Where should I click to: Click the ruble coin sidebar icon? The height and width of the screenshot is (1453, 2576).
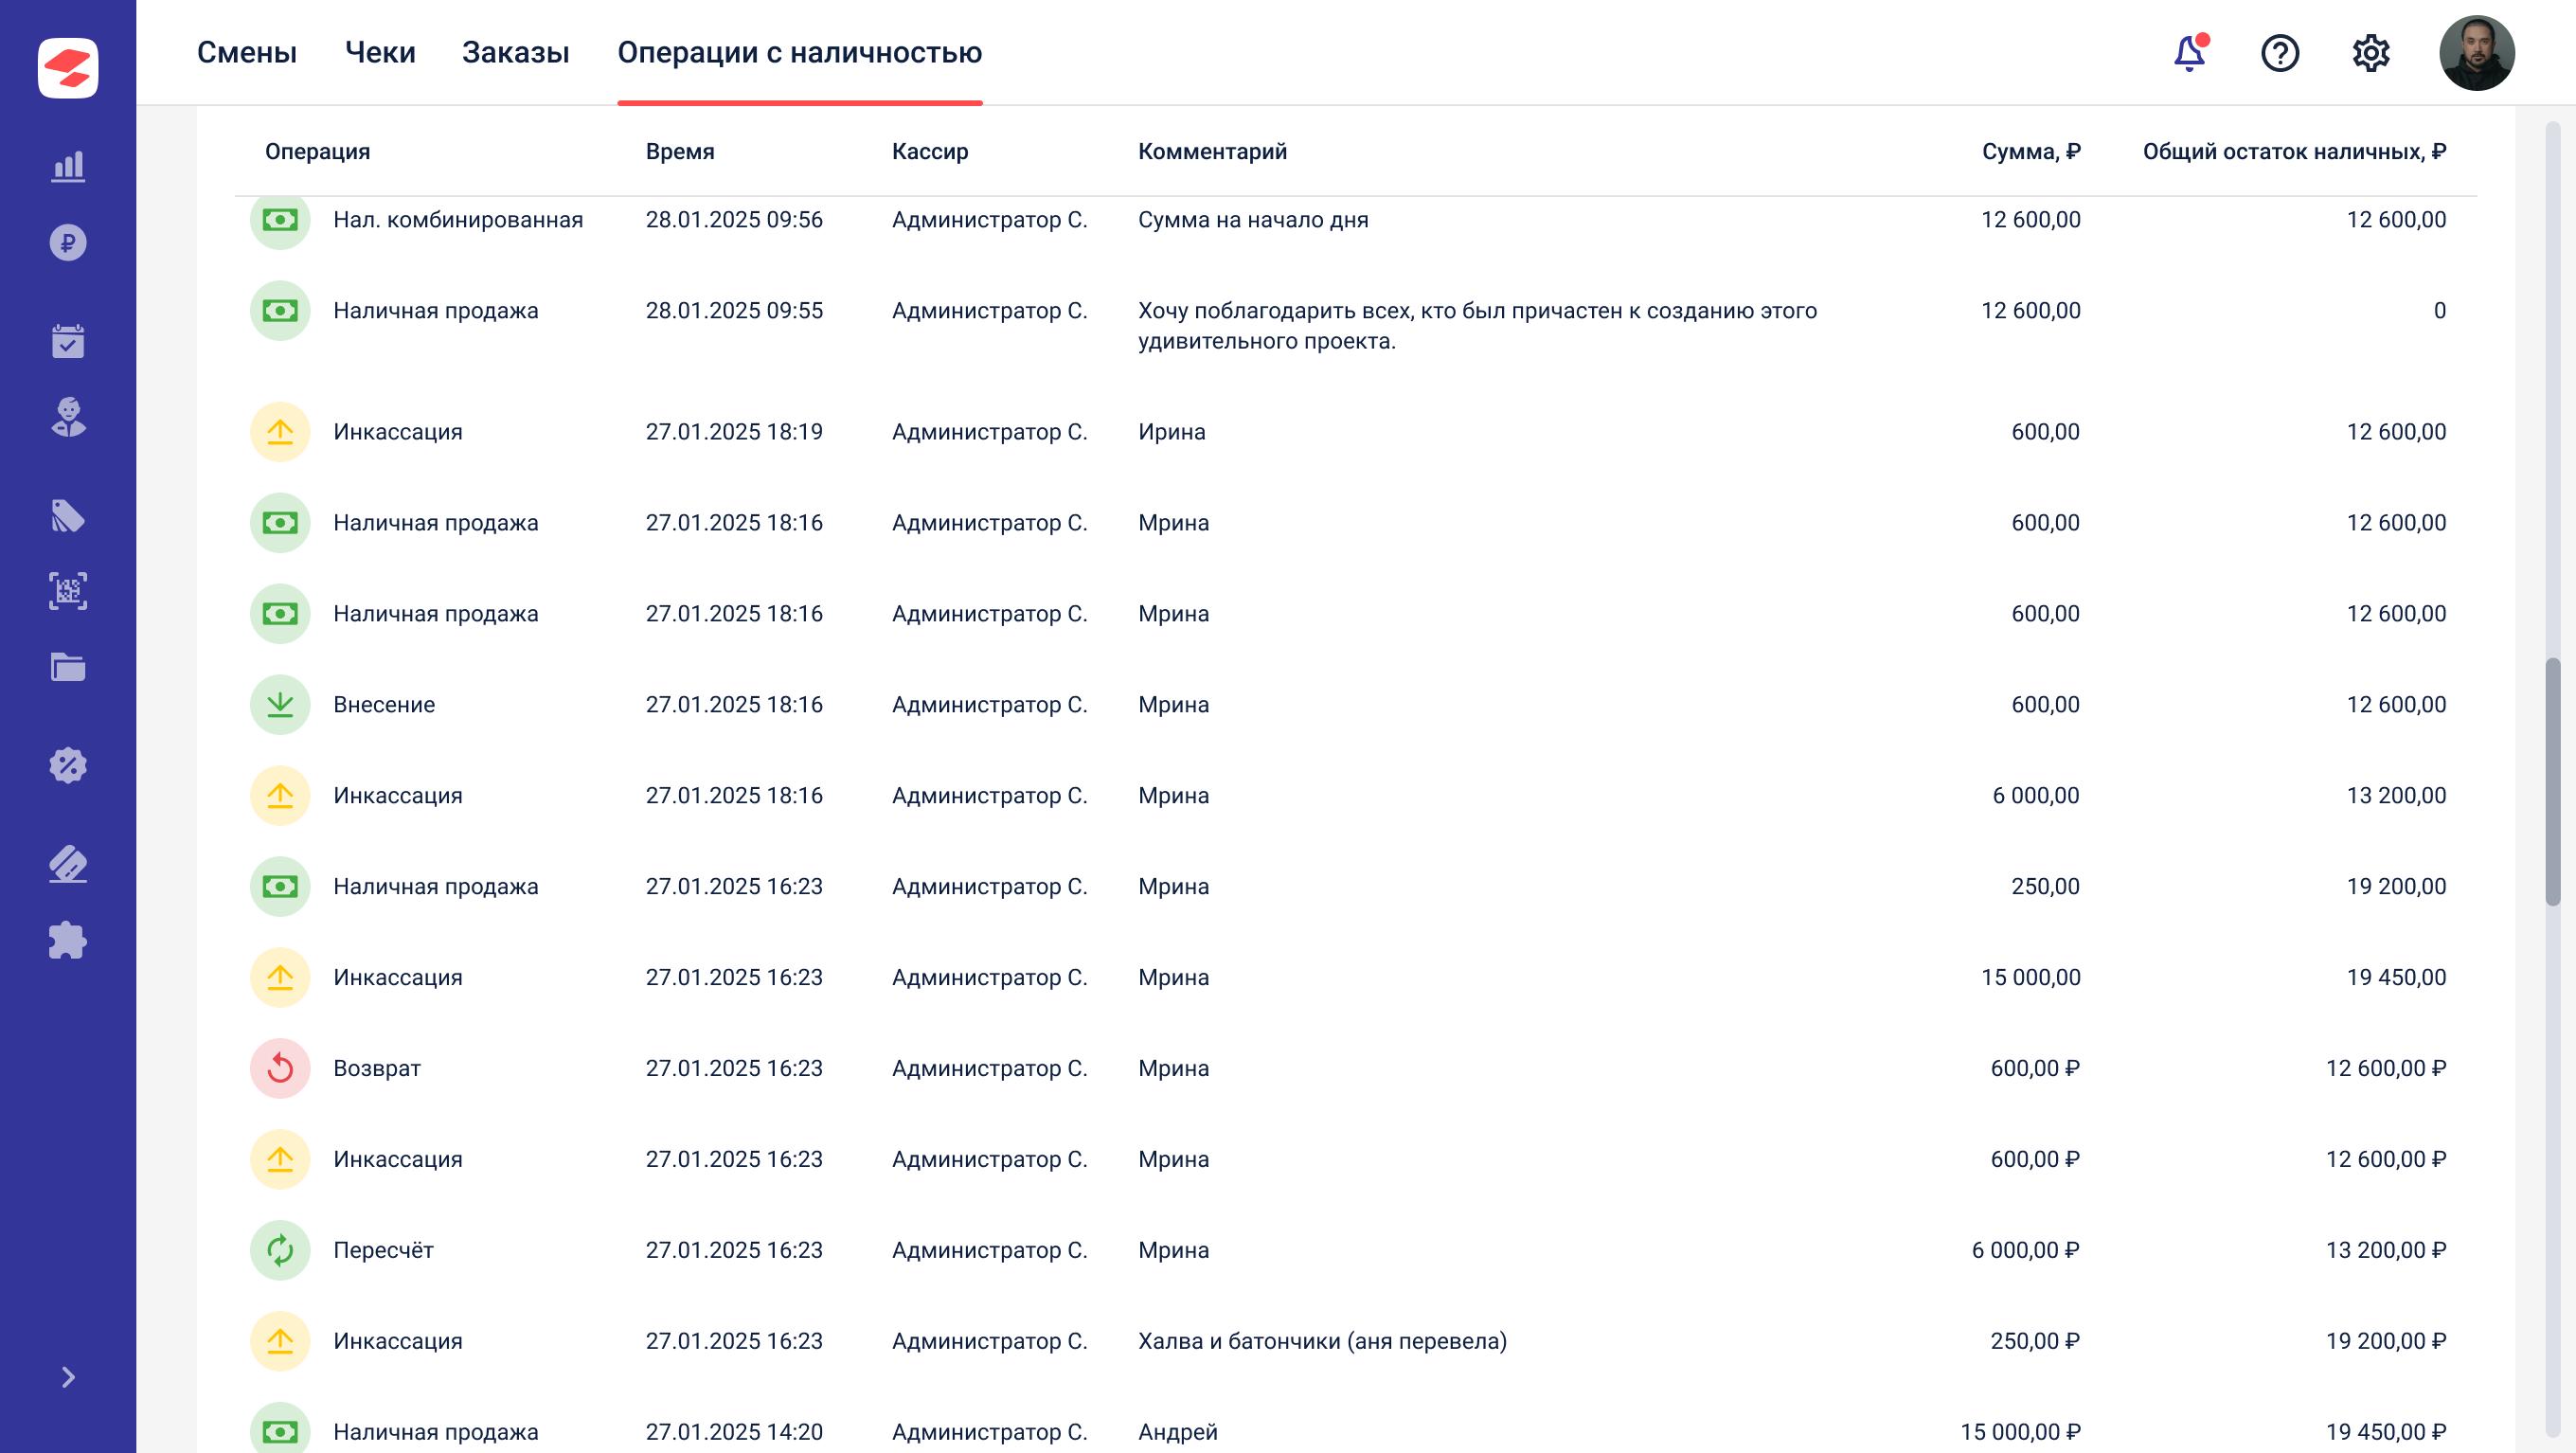(x=68, y=243)
